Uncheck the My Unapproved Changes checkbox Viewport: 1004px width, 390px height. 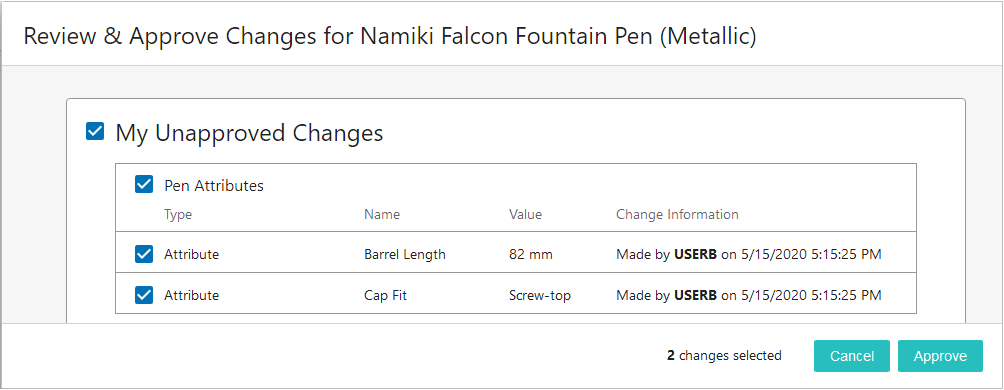click(x=95, y=133)
